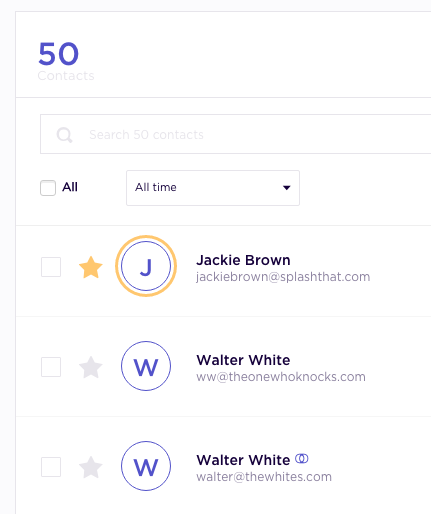Open the All time dropdown

[x=213, y=188]
